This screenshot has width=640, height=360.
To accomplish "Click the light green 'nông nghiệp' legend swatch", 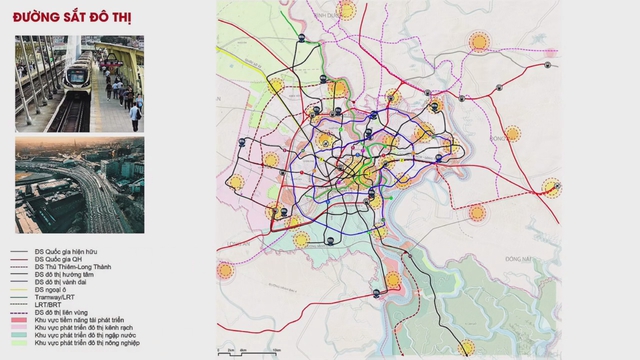I will click(x=19, y=343).
